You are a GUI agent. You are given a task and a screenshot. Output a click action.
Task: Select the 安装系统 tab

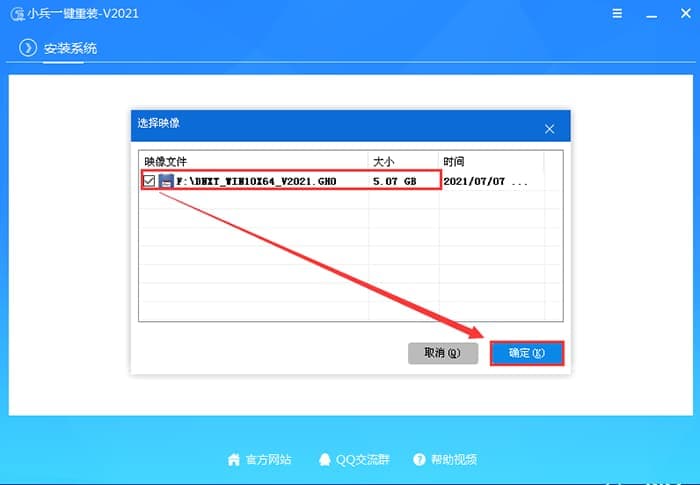[70, 49]
